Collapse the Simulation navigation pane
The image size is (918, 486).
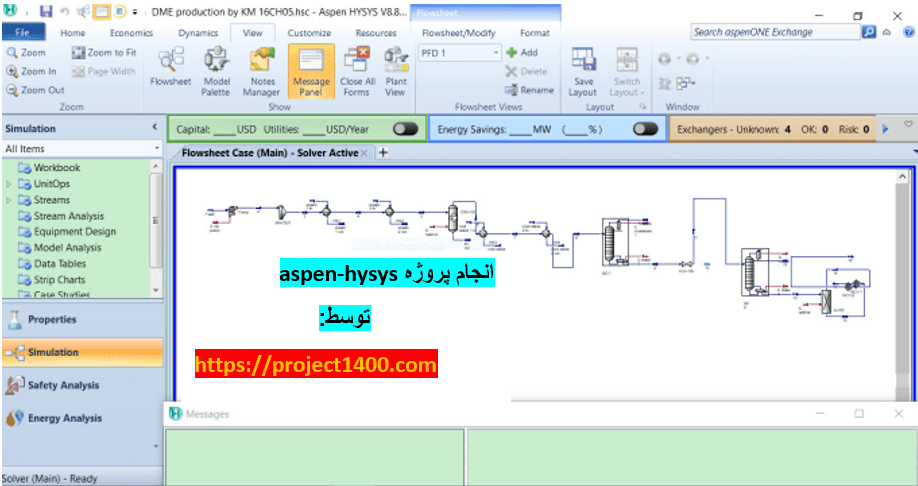coord(155,128)
